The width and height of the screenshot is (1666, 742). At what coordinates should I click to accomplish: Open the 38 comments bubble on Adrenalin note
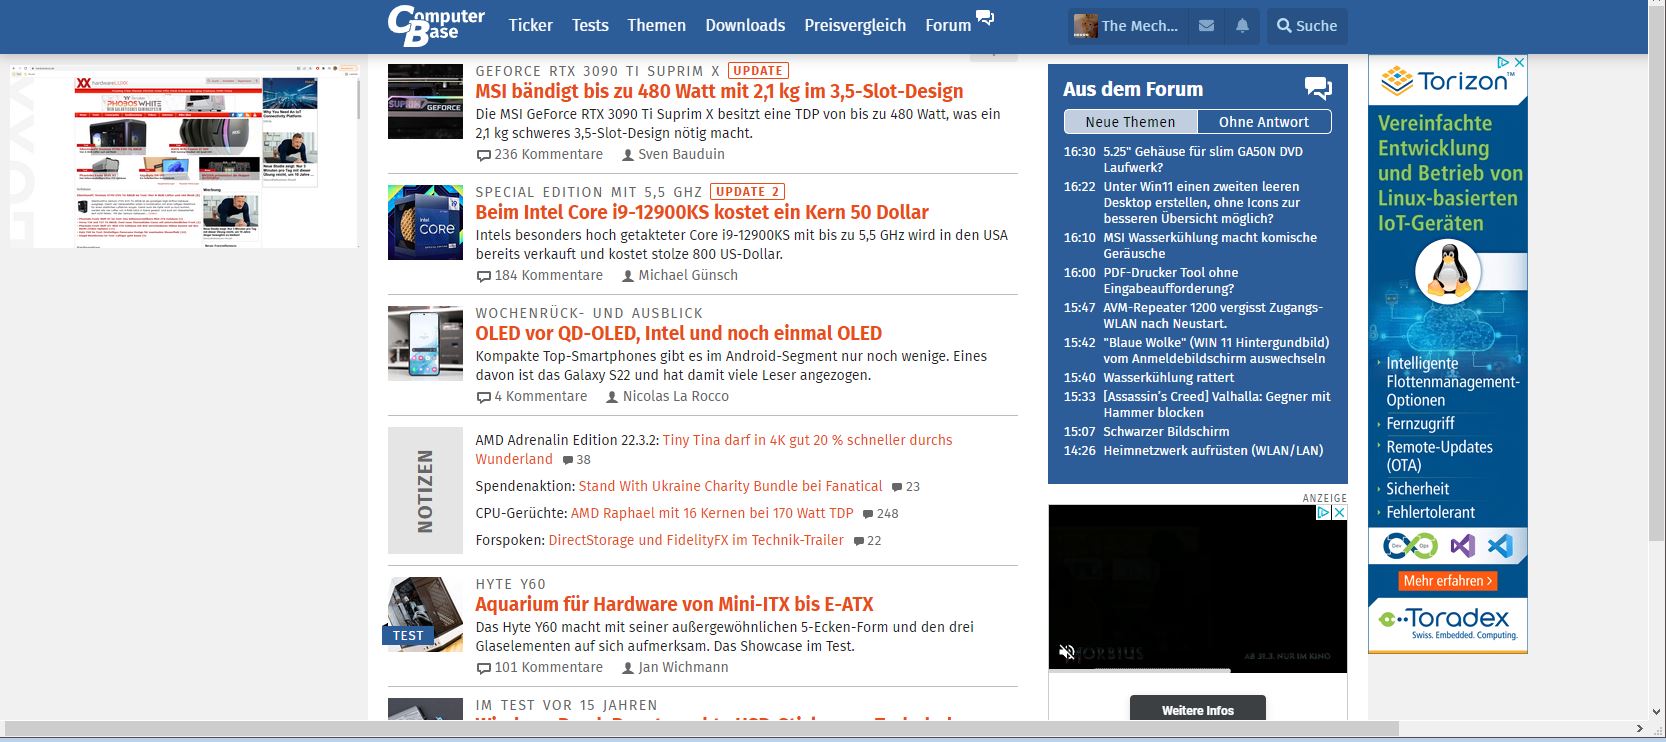(x=576, y=460)
